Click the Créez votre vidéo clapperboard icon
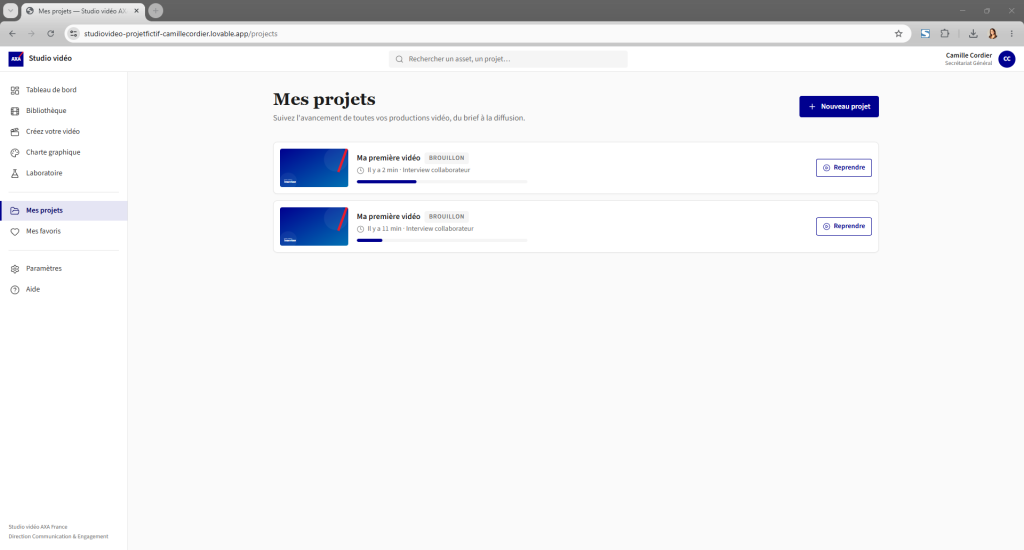Image resolution: width=1024 pixels, height=550 pixels. click(x=15, y=132)
